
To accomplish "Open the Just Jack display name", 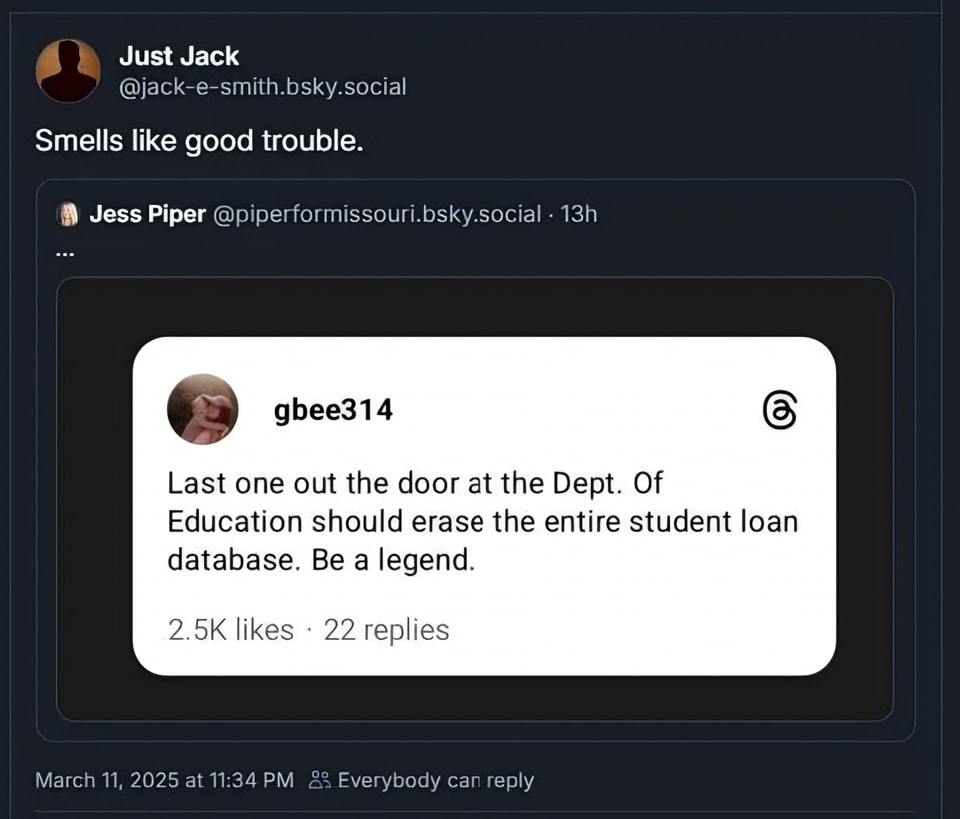I will point(179,56).
